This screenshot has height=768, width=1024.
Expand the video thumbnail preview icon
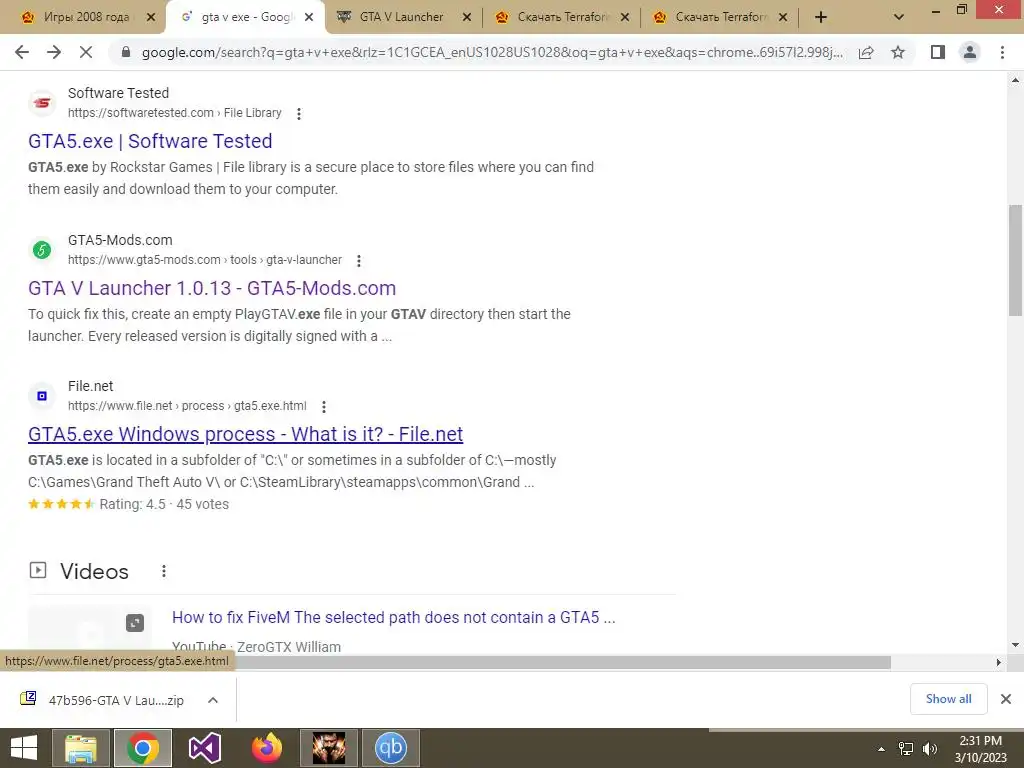[x=135, y=623]
